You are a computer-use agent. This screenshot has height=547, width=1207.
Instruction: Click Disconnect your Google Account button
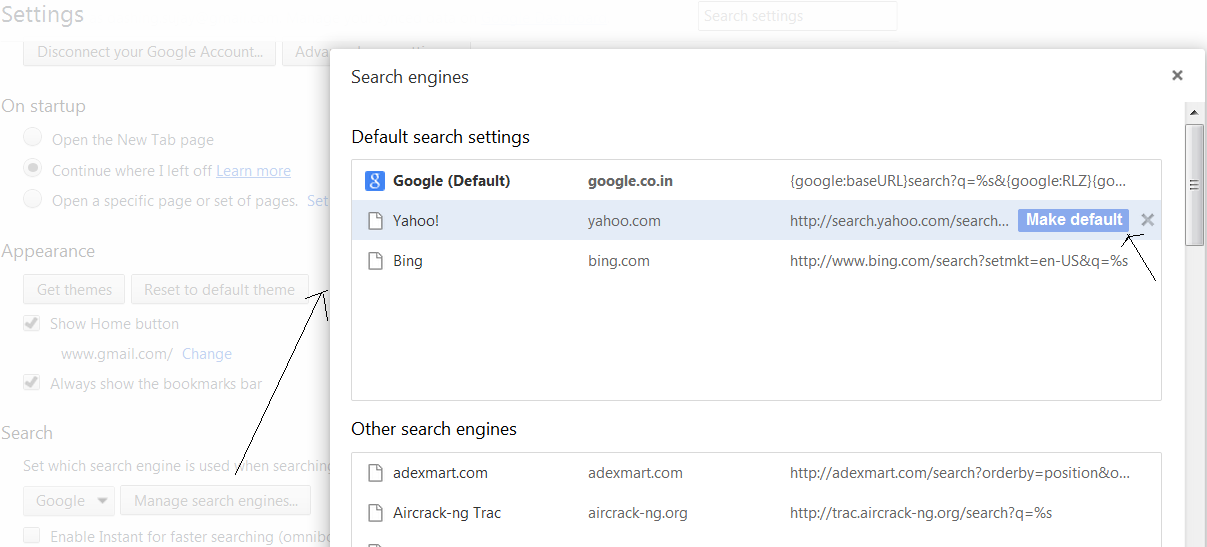(x=149, y=52)
